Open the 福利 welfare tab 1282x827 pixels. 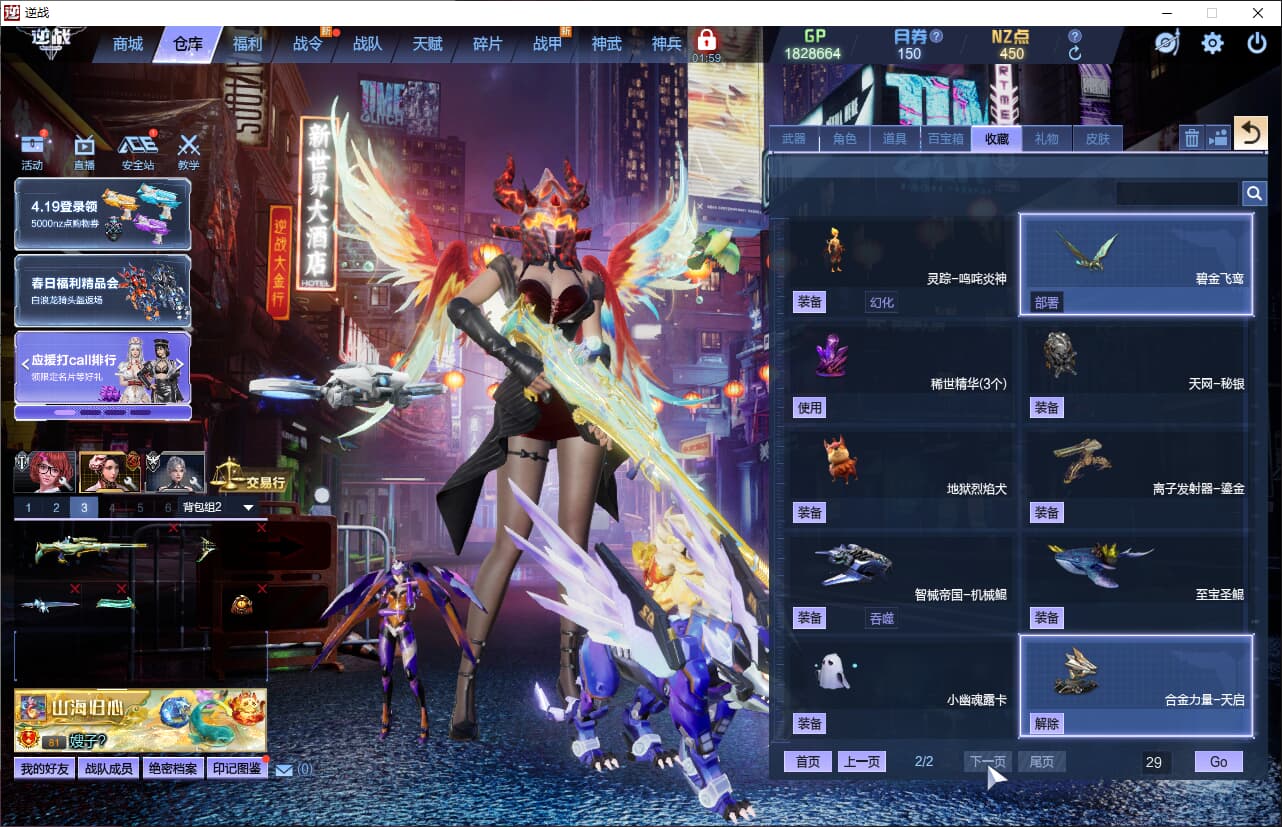click(x=247, y=44)
